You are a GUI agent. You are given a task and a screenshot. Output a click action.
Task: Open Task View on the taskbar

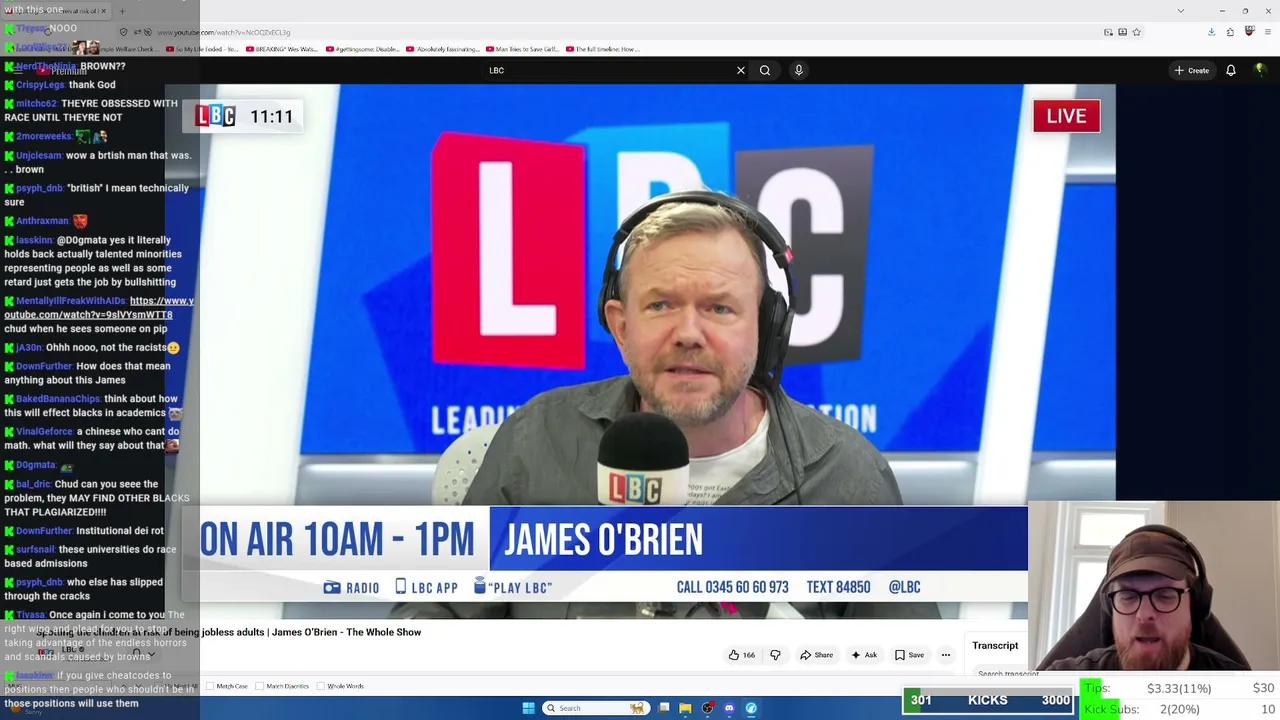pos(663,708)
